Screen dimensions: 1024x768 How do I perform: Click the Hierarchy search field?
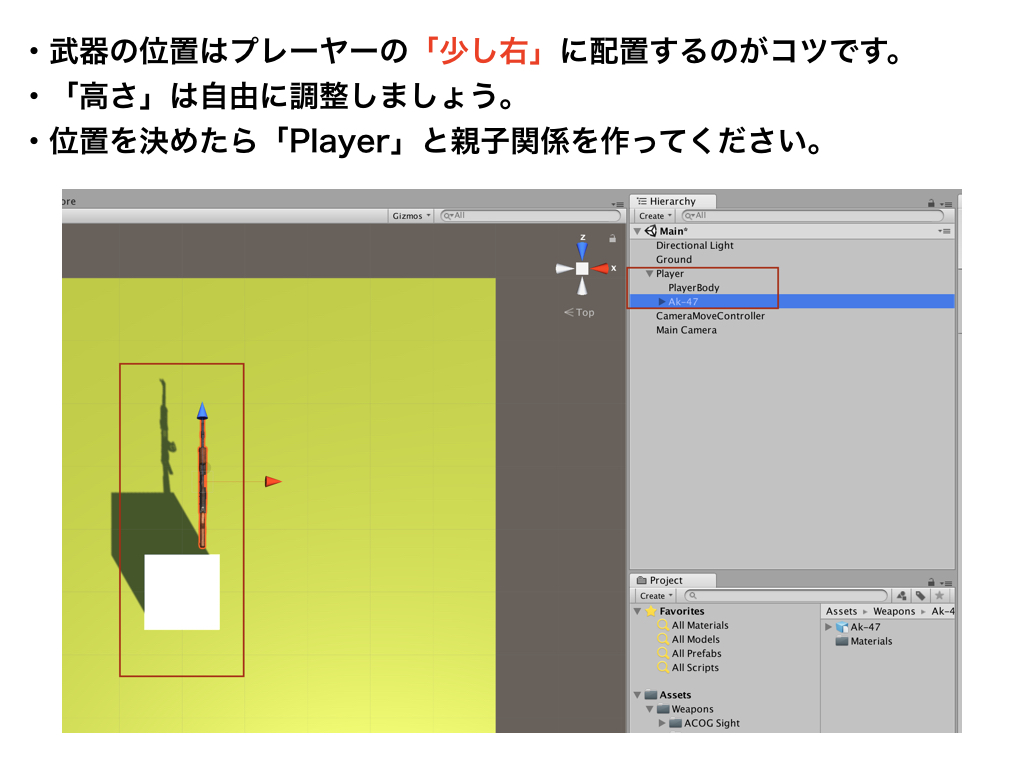click(x=812, y=216)
